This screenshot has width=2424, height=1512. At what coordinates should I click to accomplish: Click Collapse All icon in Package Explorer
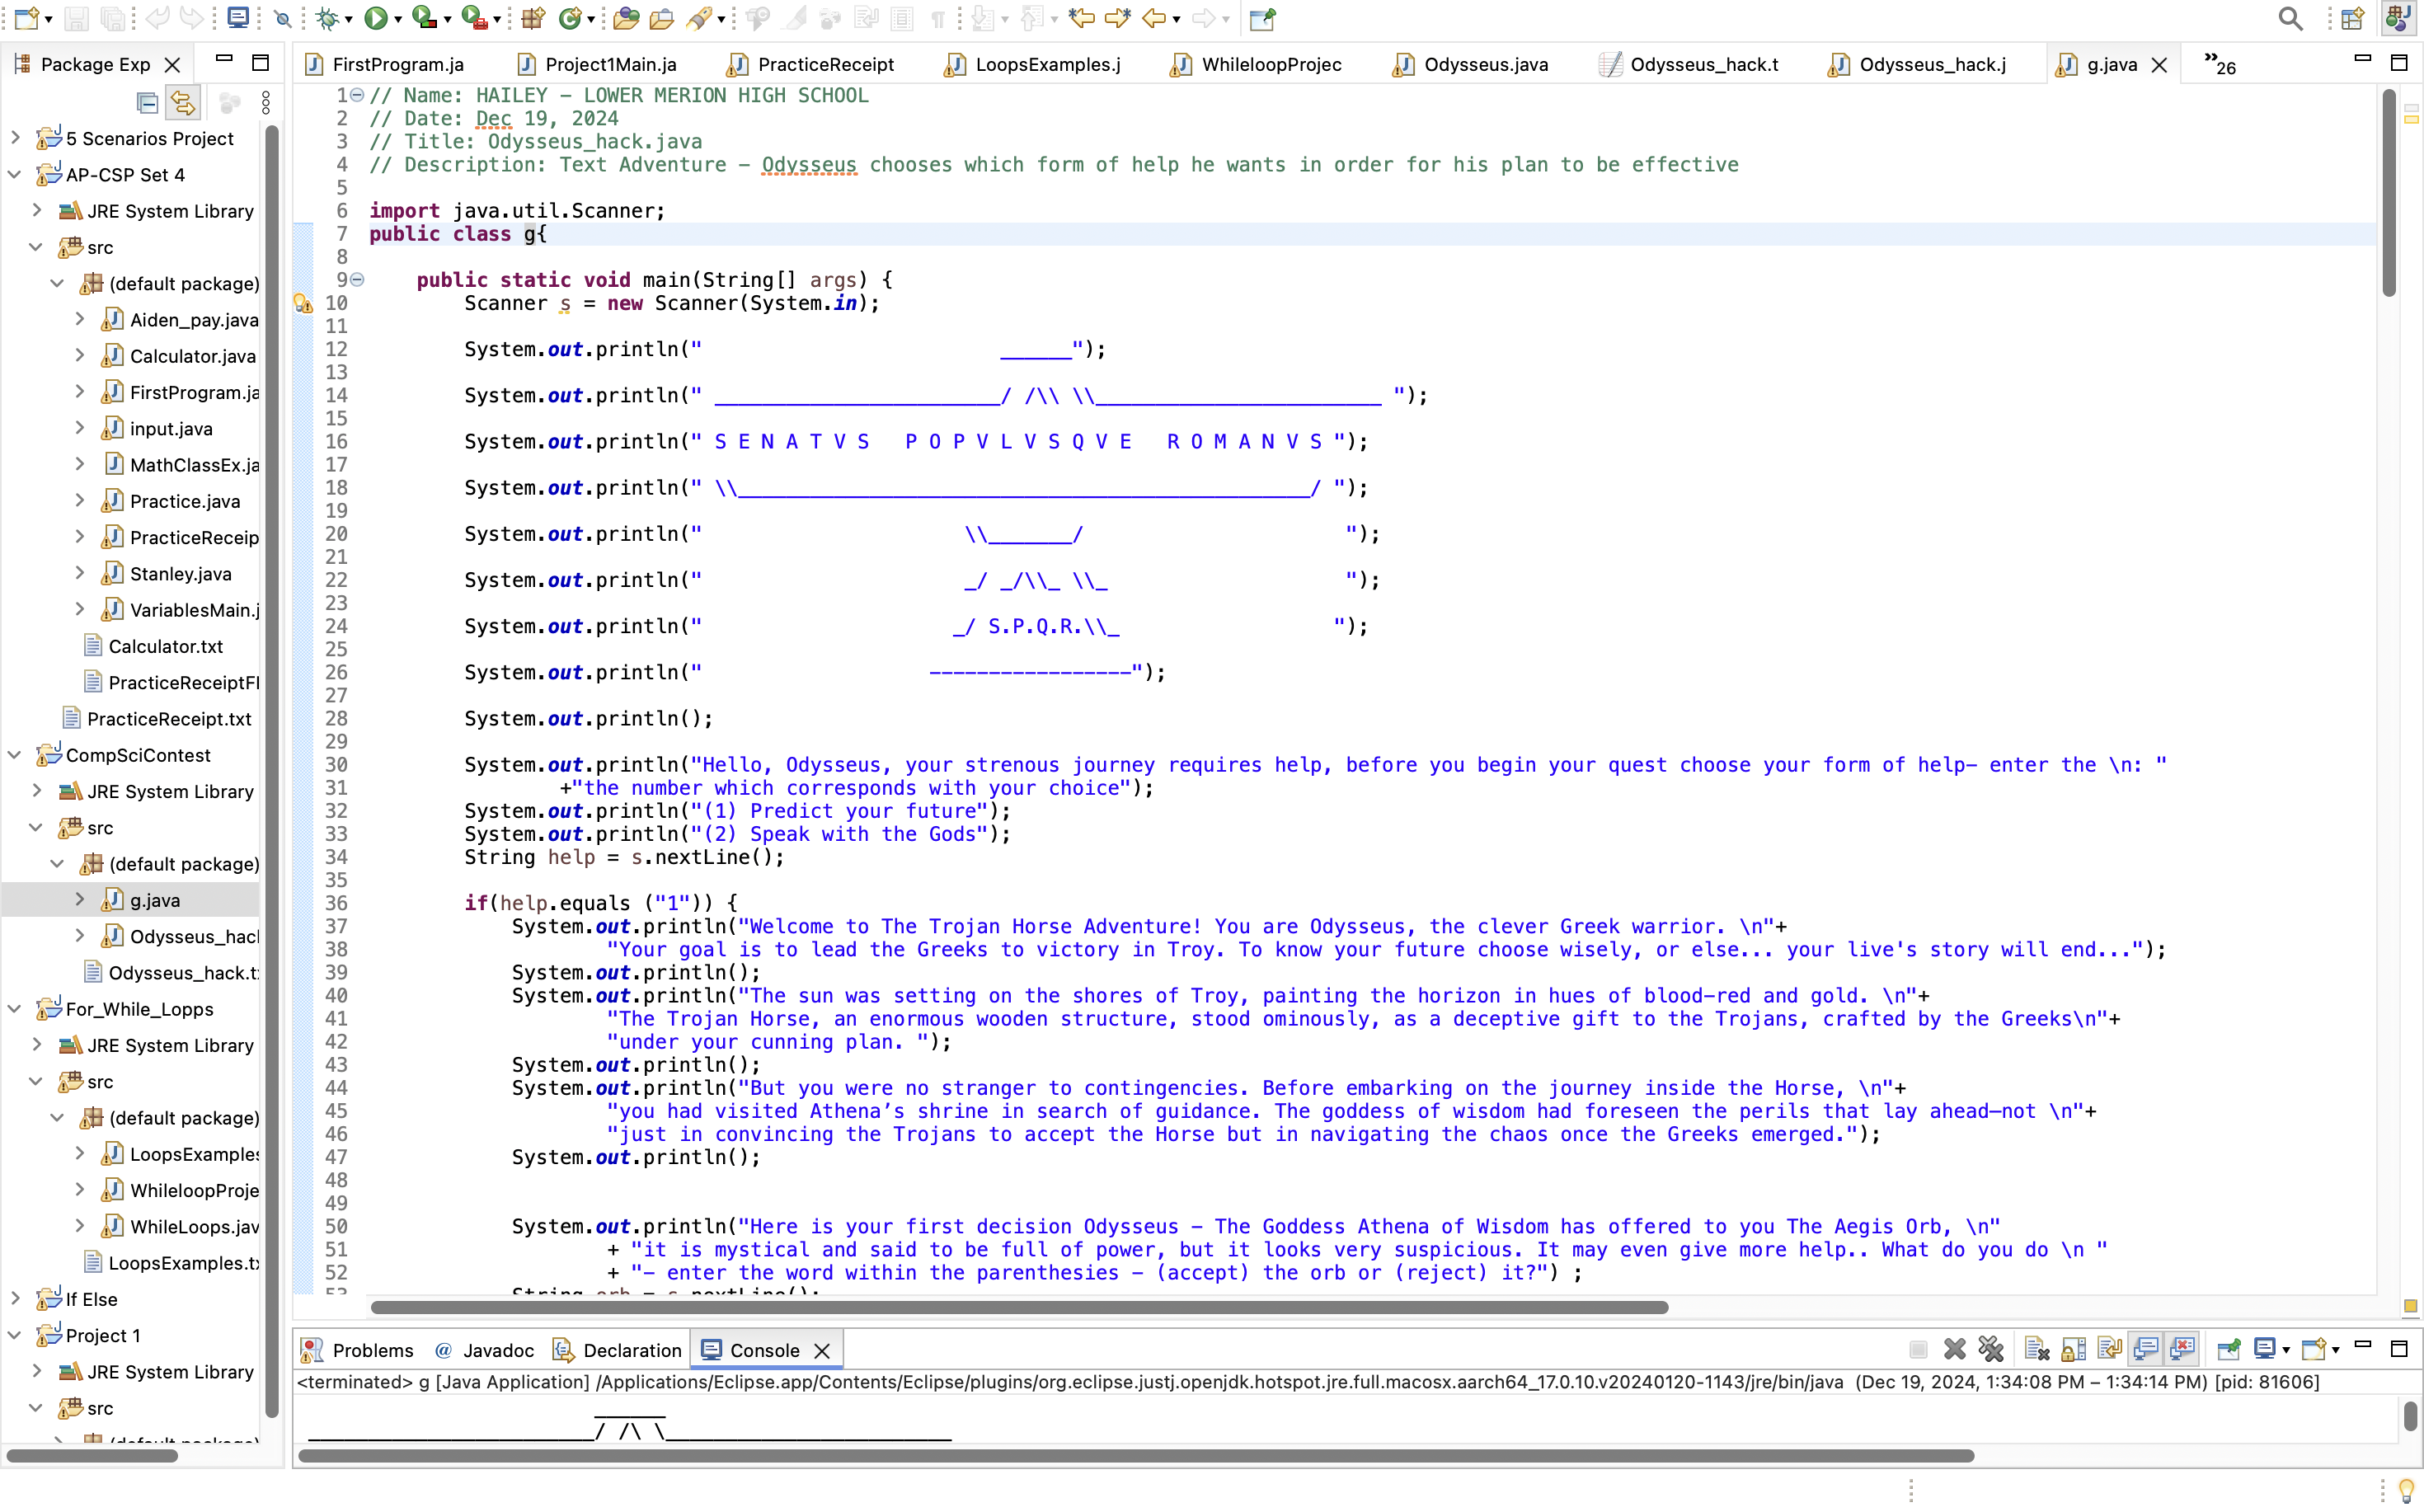coord(147,103)
